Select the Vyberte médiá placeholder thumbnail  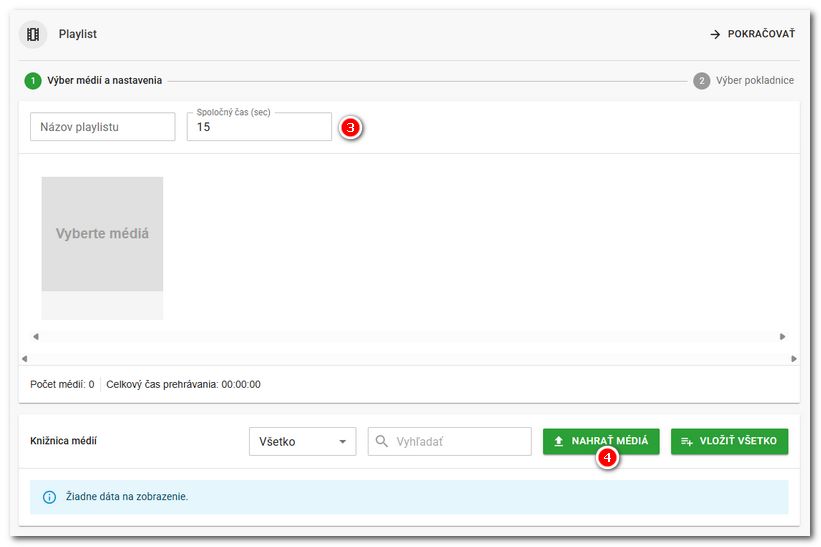click(x=102, y=234)
